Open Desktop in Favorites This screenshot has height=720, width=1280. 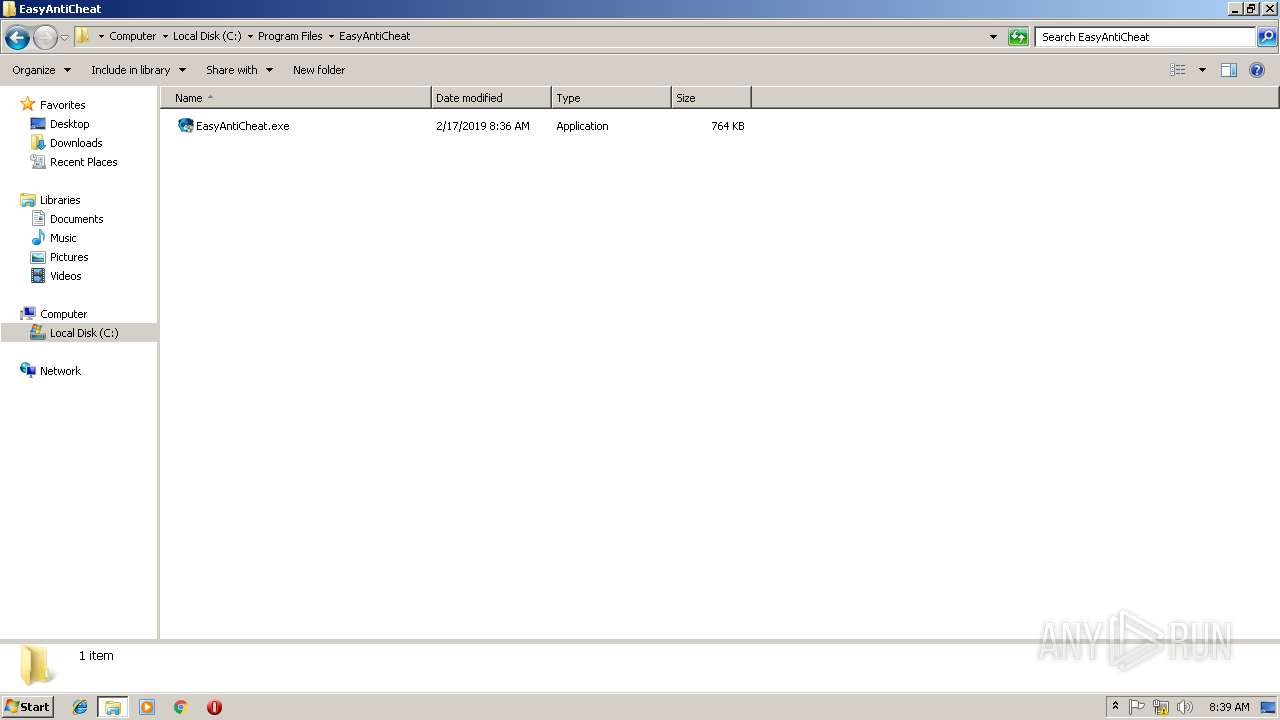click(69, 124)
